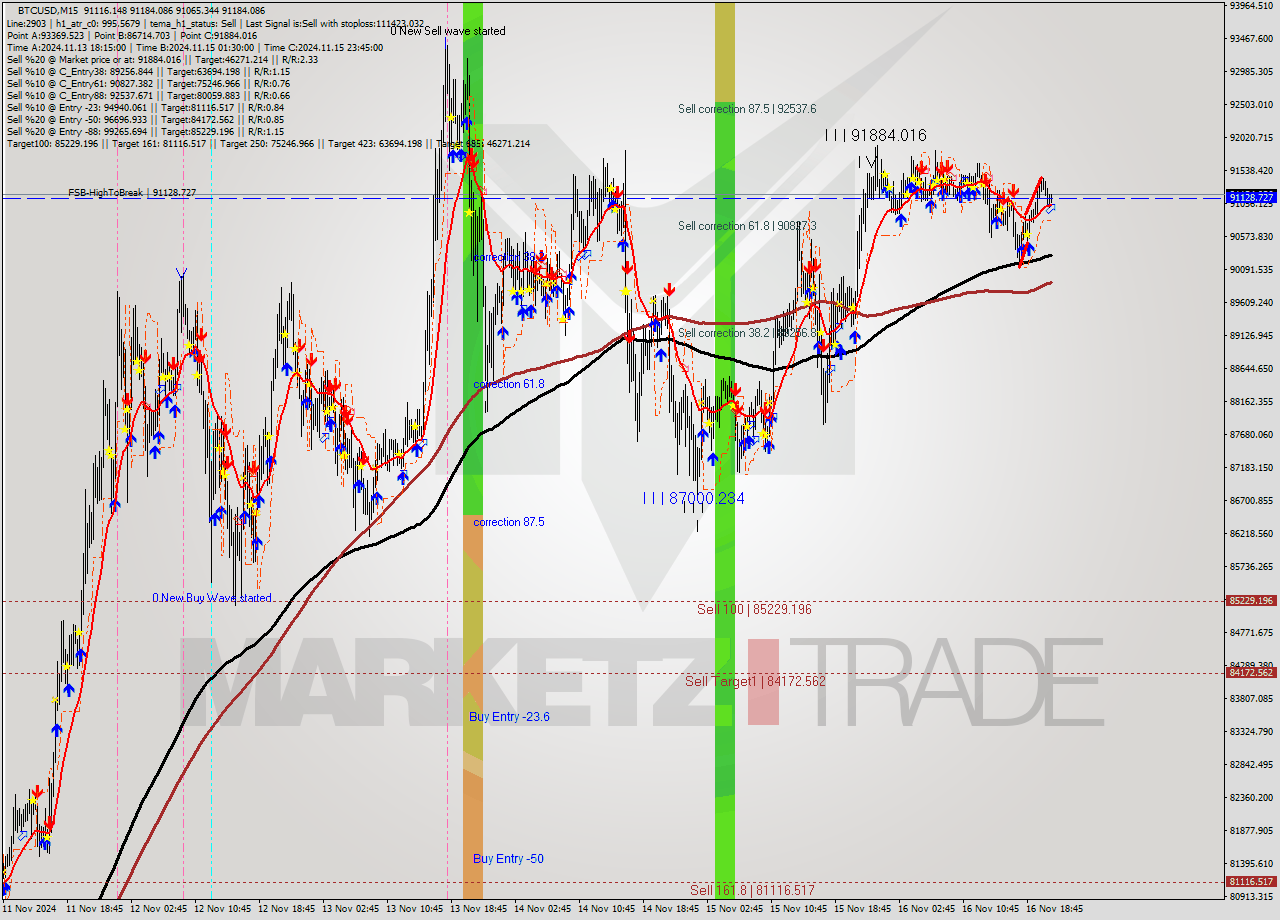The image size is (1280, 920).
Task: Click the 87680.060 price axis label
Action: pos(1251,434)
